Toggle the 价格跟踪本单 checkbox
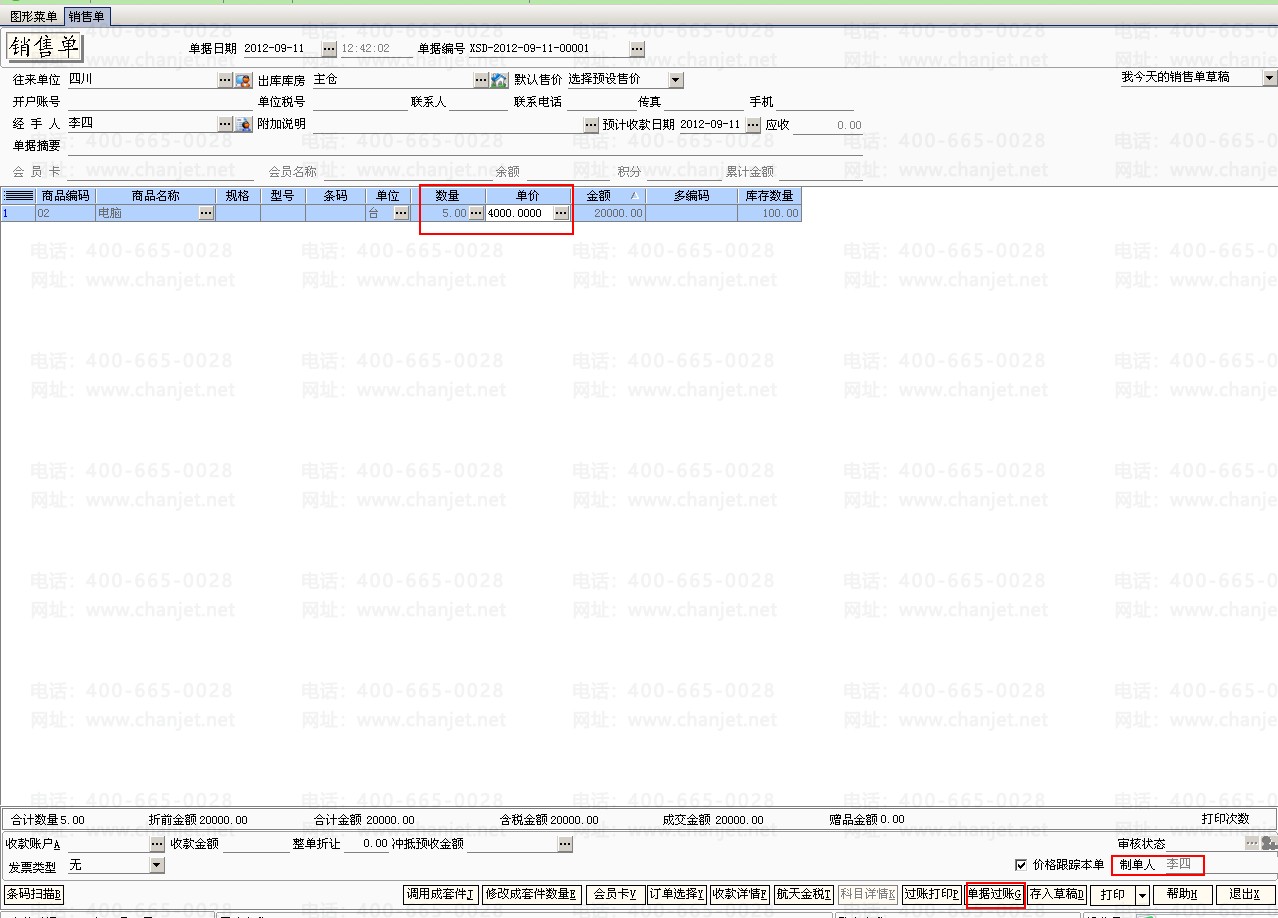This screenshot has width=1278, height=918. click(1021, 865)
